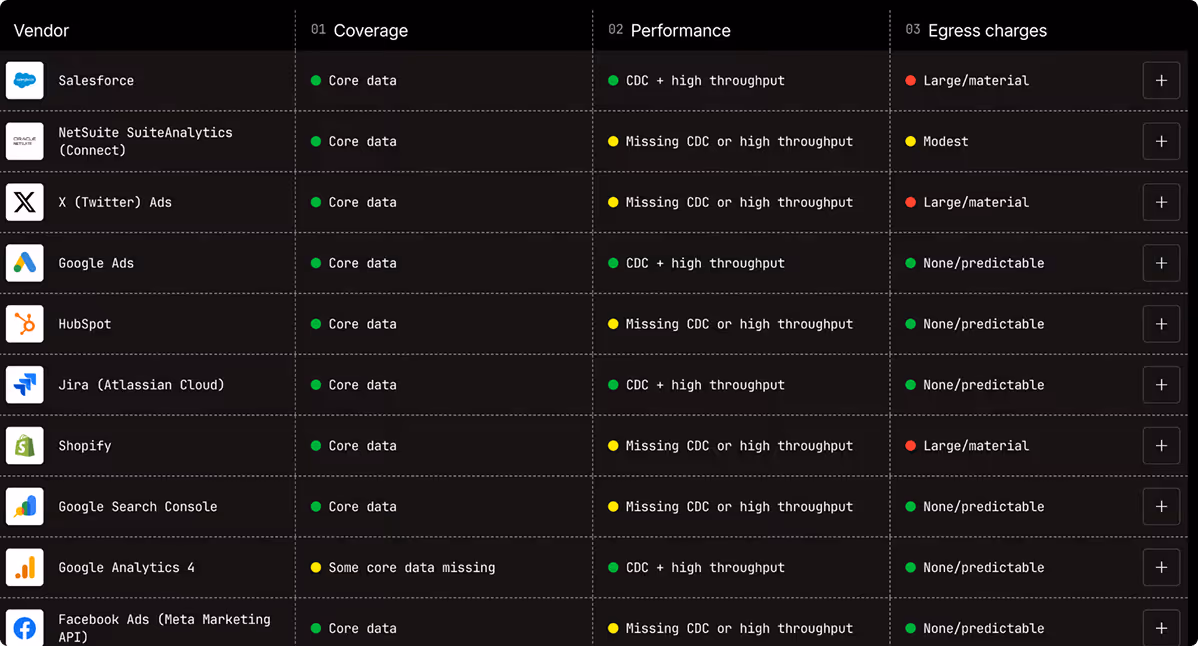Click the X (Twitter) logo icon
The image size is (1198, 646).
pyautogui.click(x=24, y=202)
